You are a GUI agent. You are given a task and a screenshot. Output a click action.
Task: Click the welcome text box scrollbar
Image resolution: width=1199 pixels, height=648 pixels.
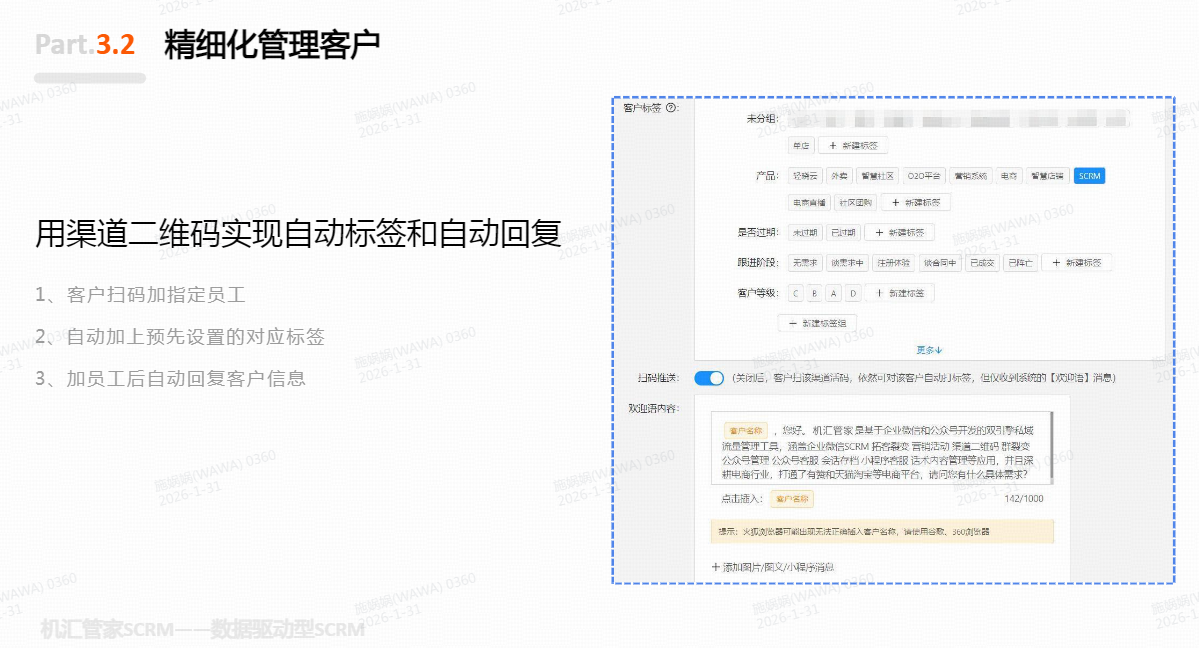pos(1050,446)
